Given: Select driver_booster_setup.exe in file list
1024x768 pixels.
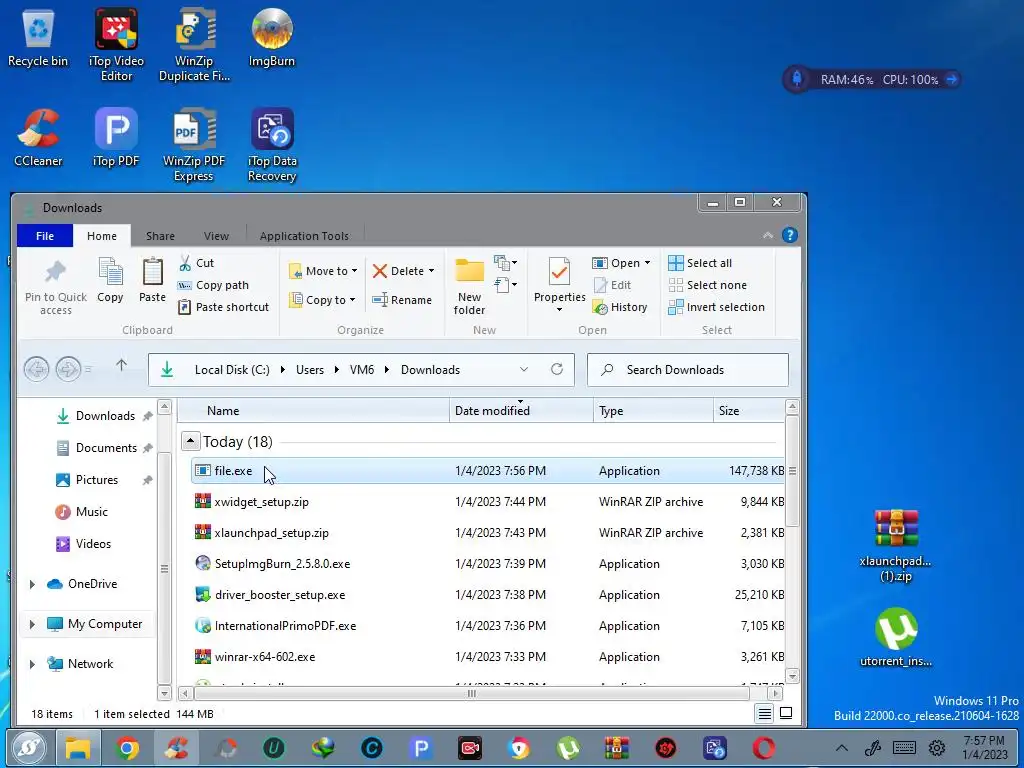Looking at the screenshot, I should 488,595.
